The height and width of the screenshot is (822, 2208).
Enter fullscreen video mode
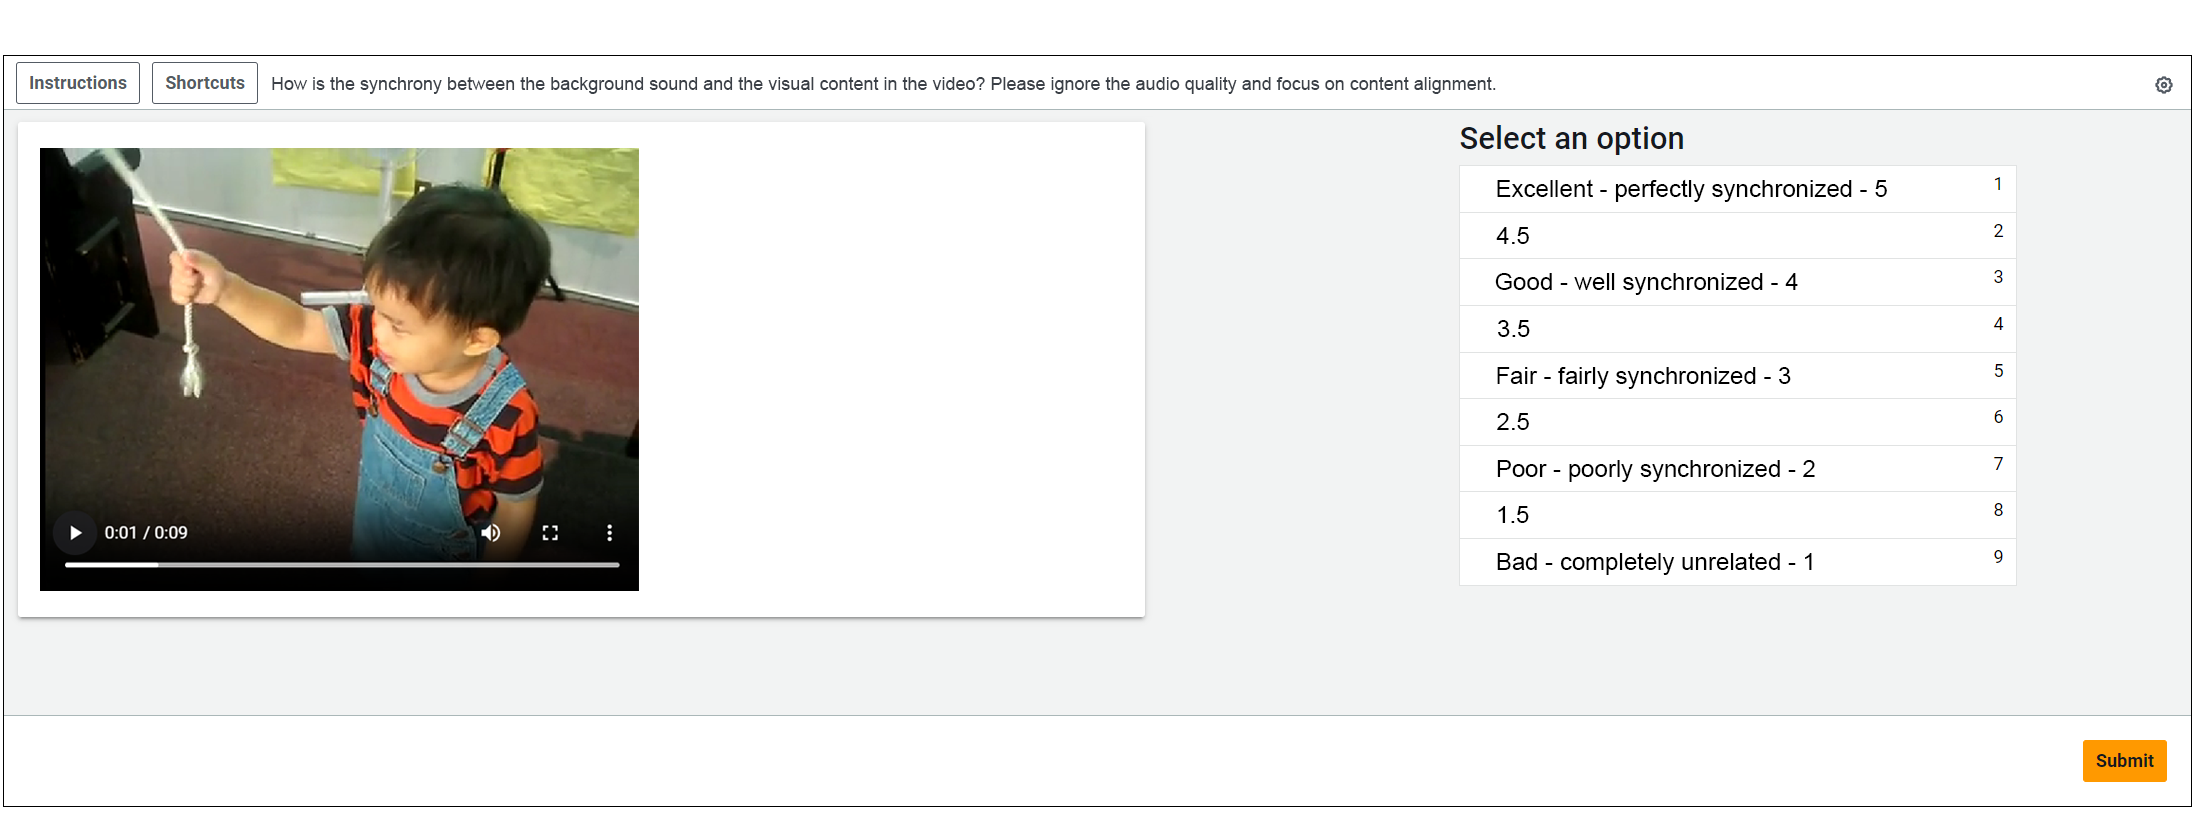550,533
